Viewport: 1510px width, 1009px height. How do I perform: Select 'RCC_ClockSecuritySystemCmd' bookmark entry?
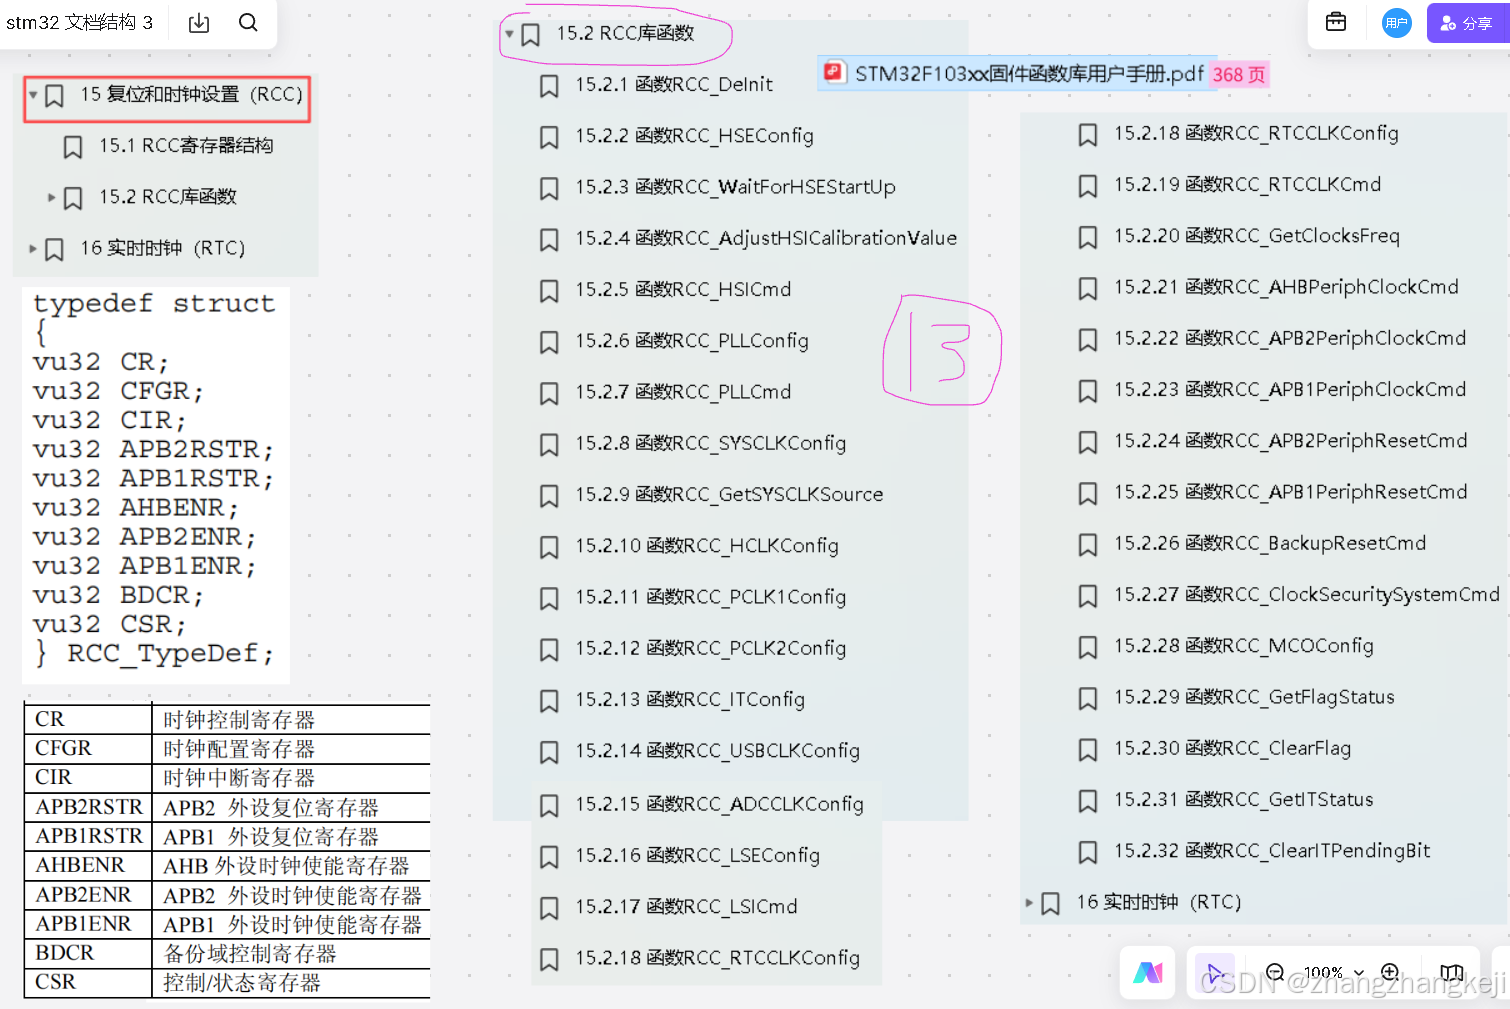click(x=1307, y=594)
